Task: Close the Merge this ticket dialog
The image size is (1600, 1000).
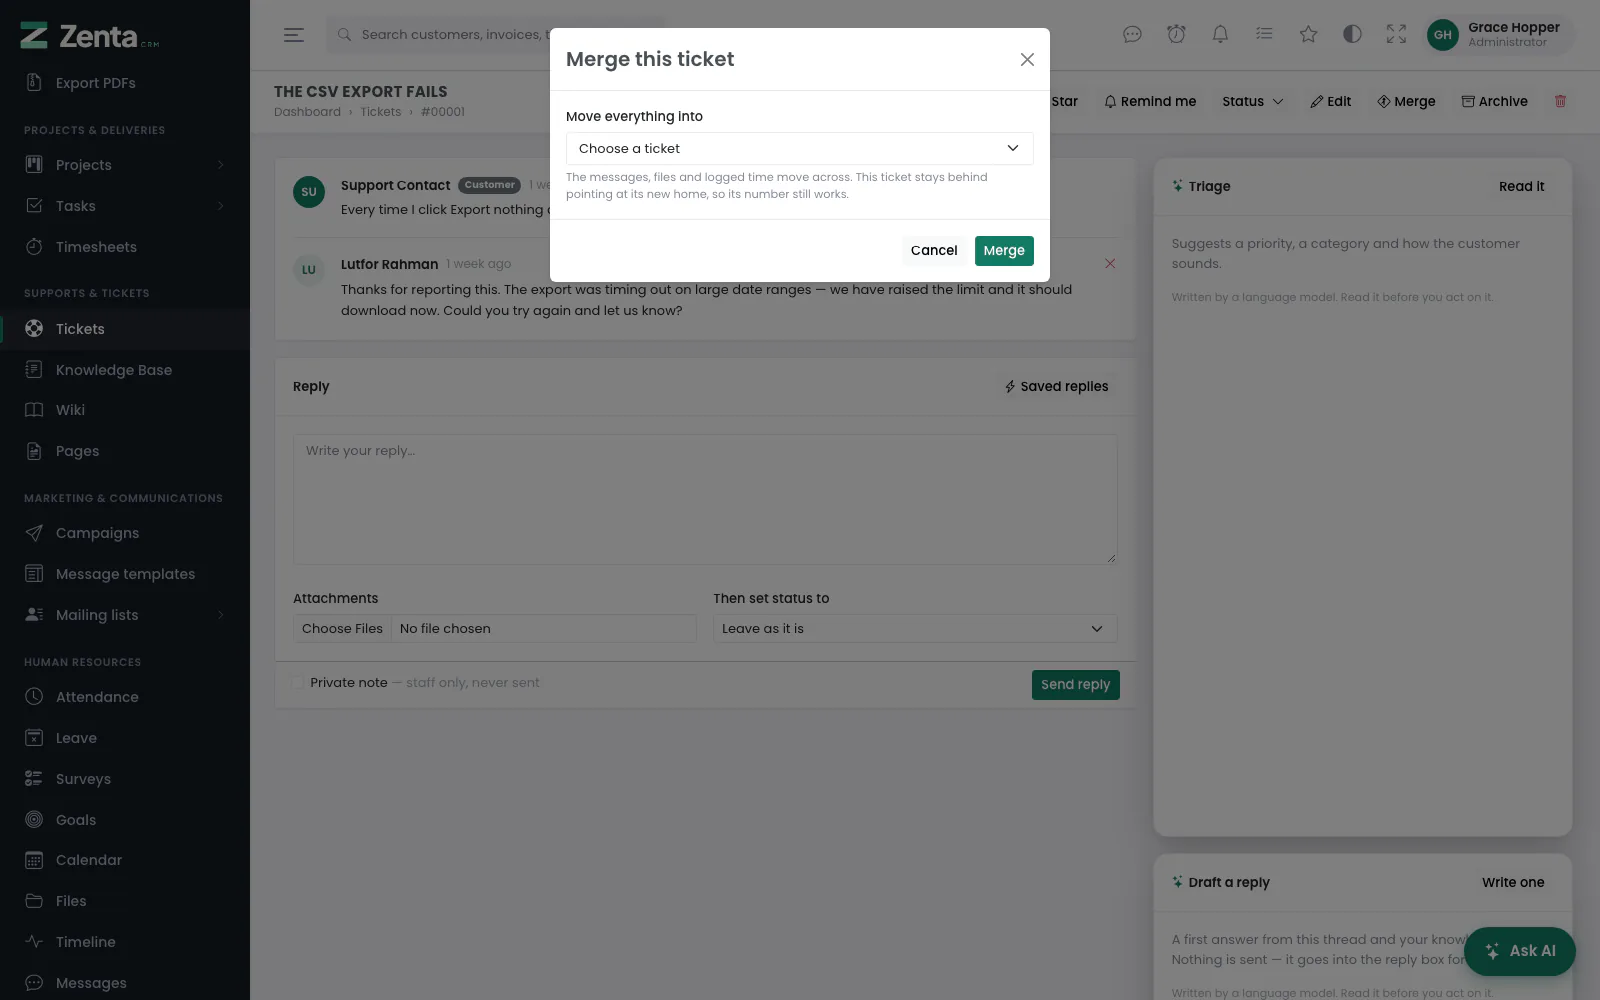Action: click(x=1027, y=60)
